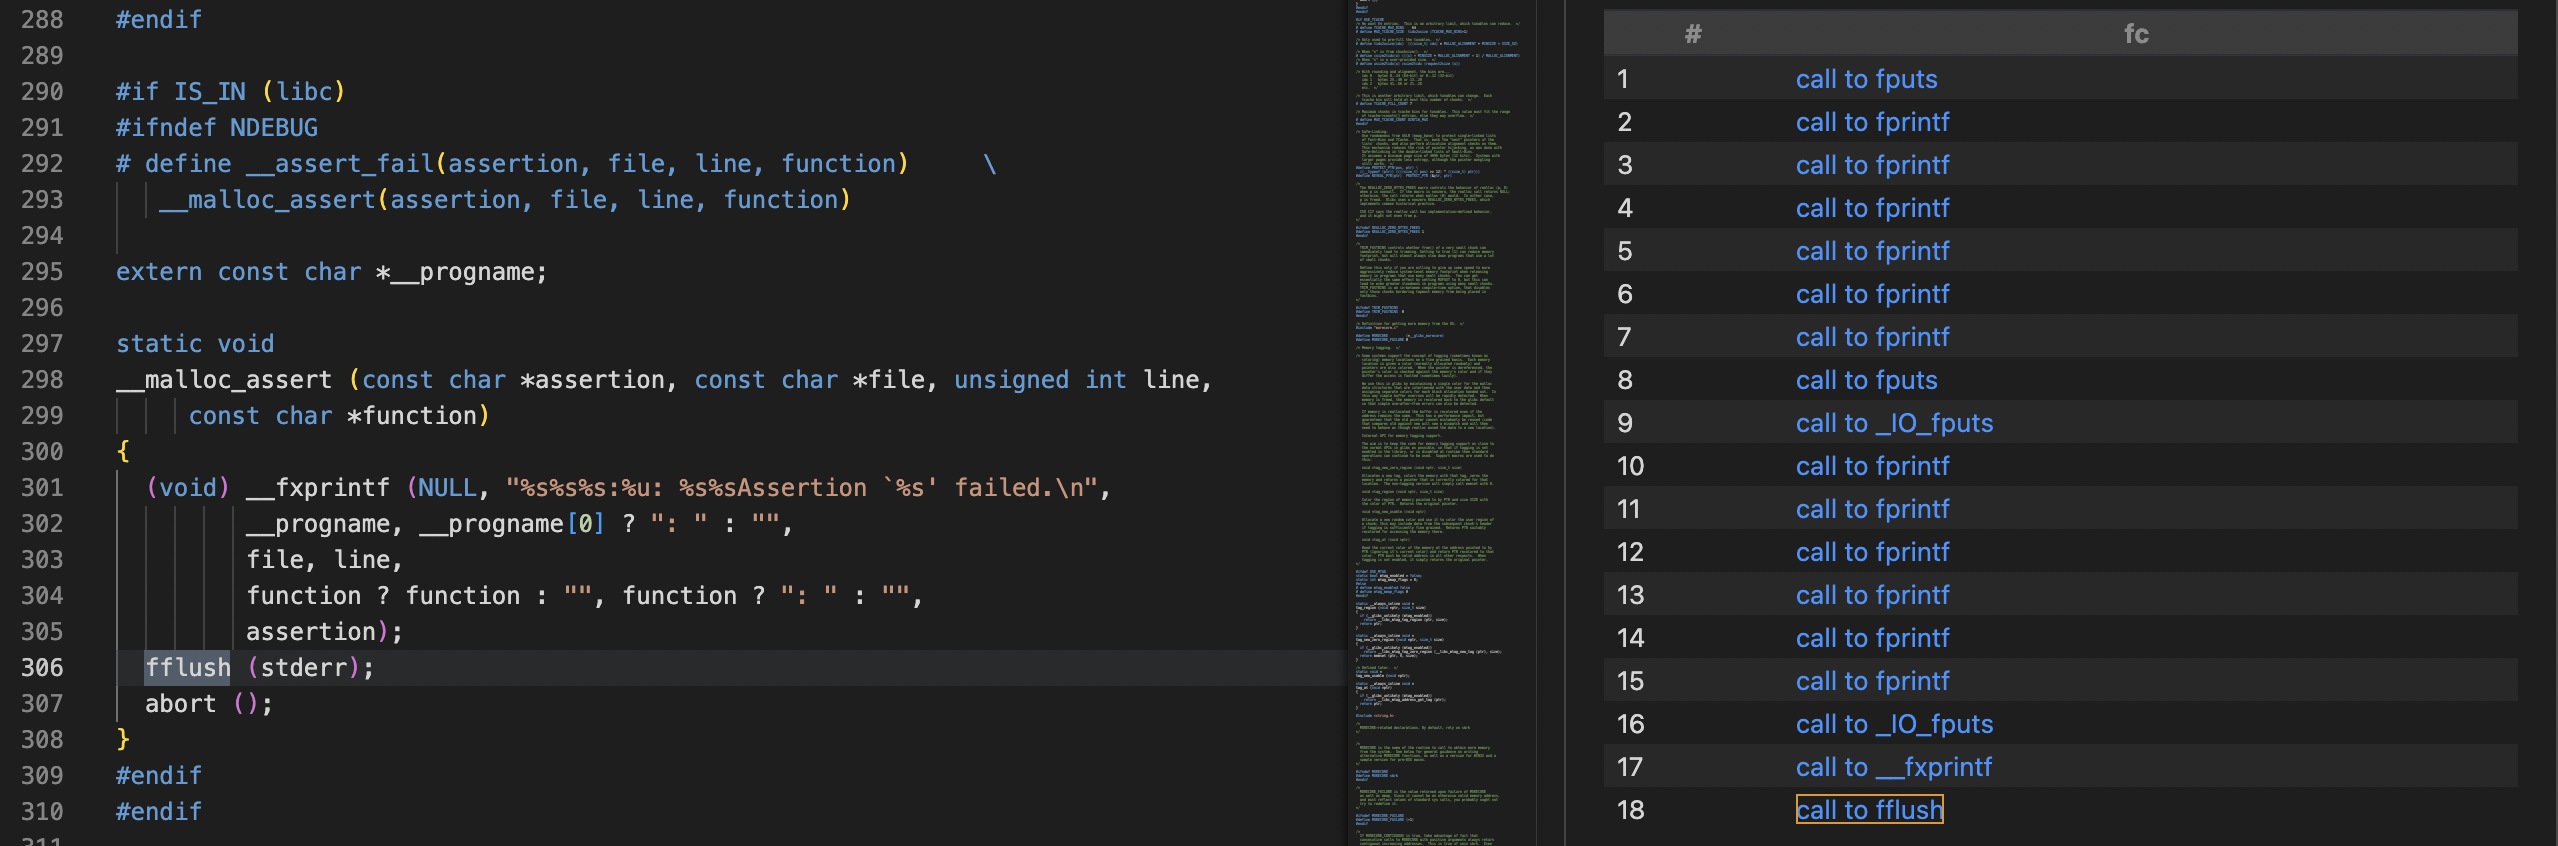Click the '(stderr);' argument on line 306
This screenshot has width=2558, height=846.
311,668
